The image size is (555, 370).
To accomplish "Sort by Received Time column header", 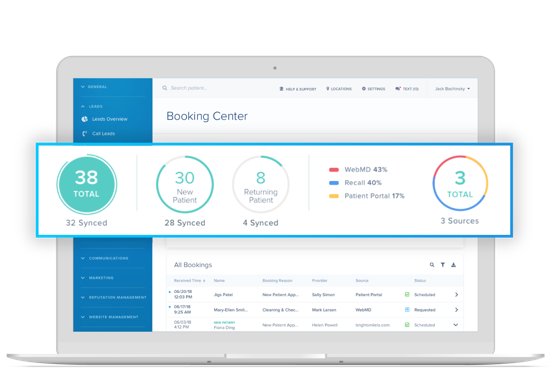I will pyautogui.click(x=189, y=280).
